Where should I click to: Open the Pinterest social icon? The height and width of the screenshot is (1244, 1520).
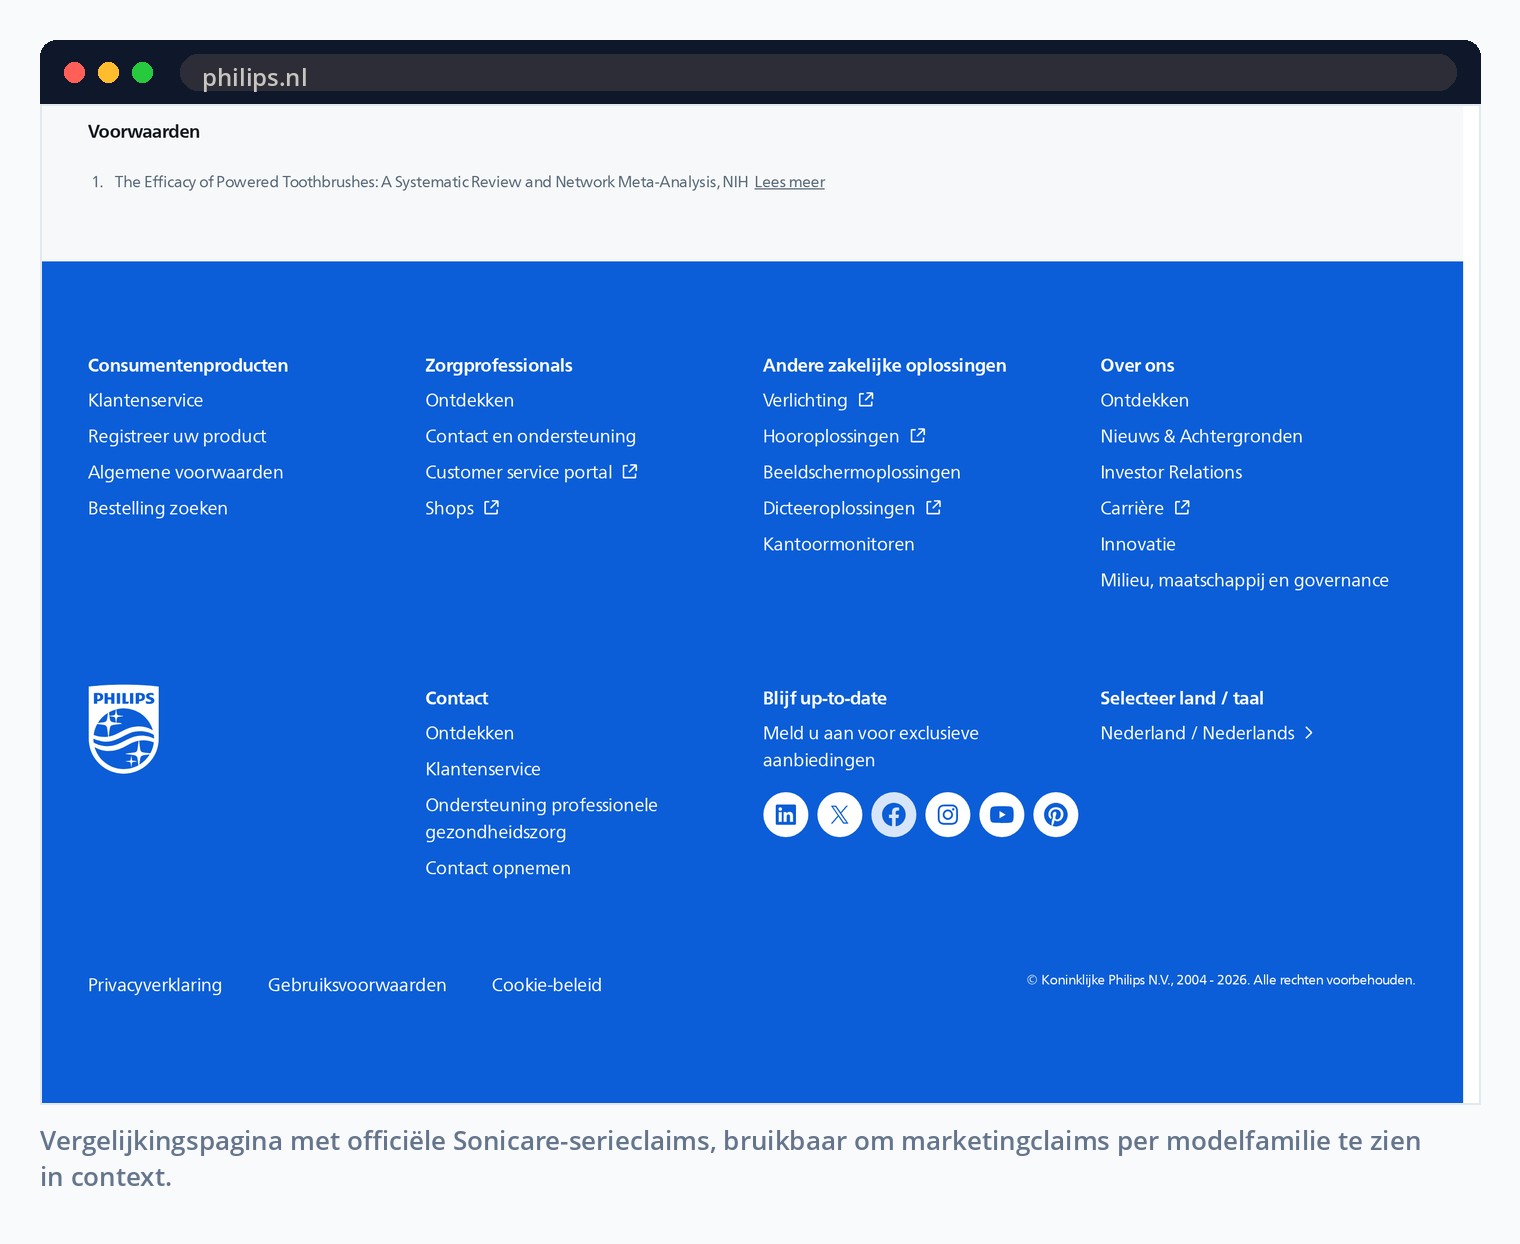(x=1056, y=815)
